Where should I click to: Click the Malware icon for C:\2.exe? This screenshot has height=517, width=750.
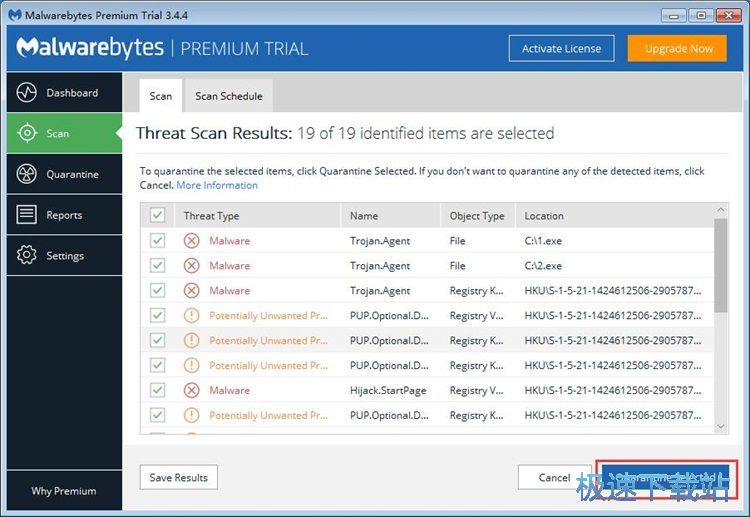coord(191,265)
